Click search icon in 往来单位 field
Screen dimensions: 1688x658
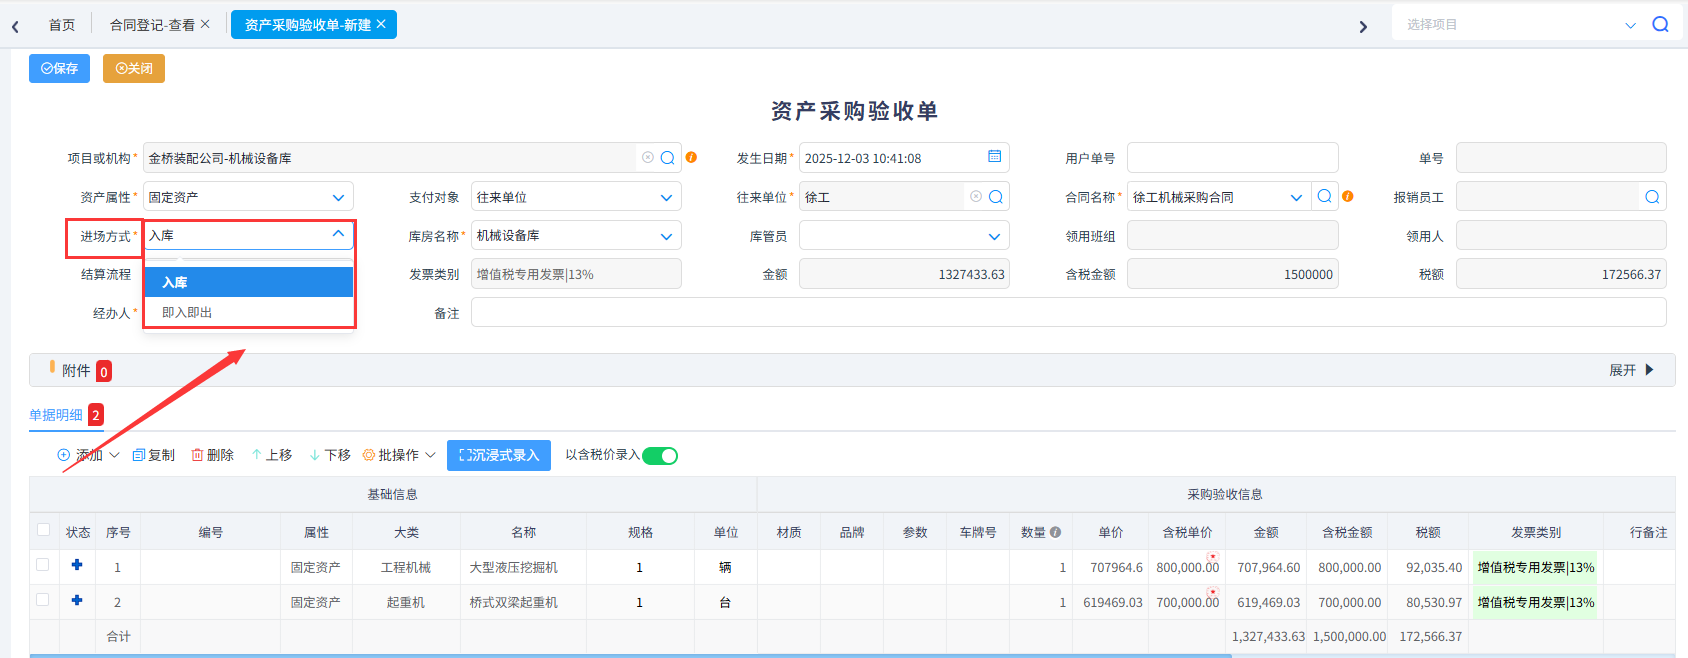[x=996, y=197]
